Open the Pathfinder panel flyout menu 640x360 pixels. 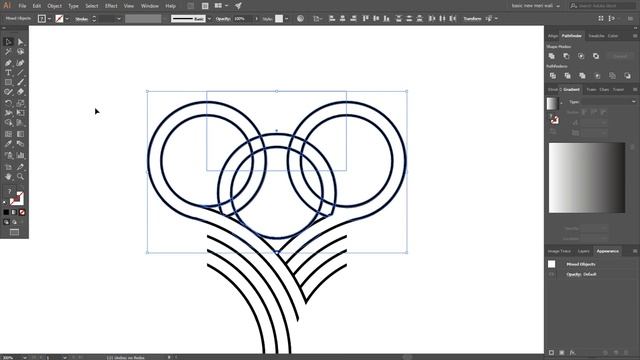pyautogui.click(x=635, y=36)
